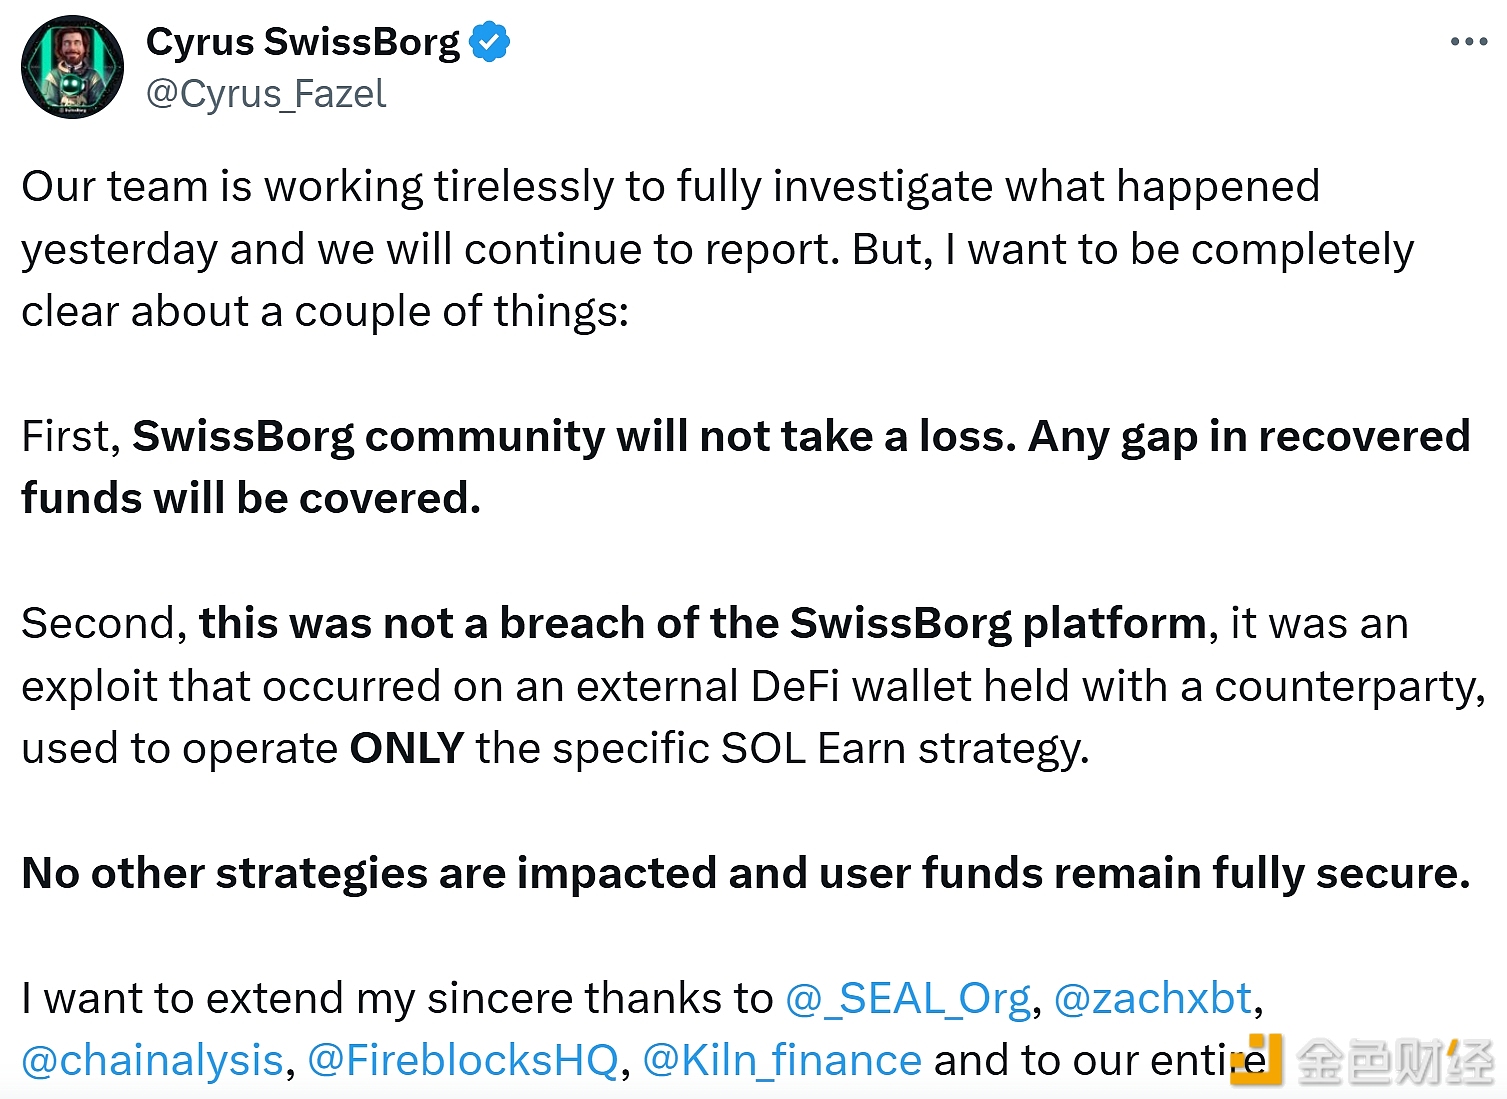Image resolution: width=1507 pixels, height=1099 pixels.
Task: Click the bold "this was not a breach" text
Action: (702, 624)
